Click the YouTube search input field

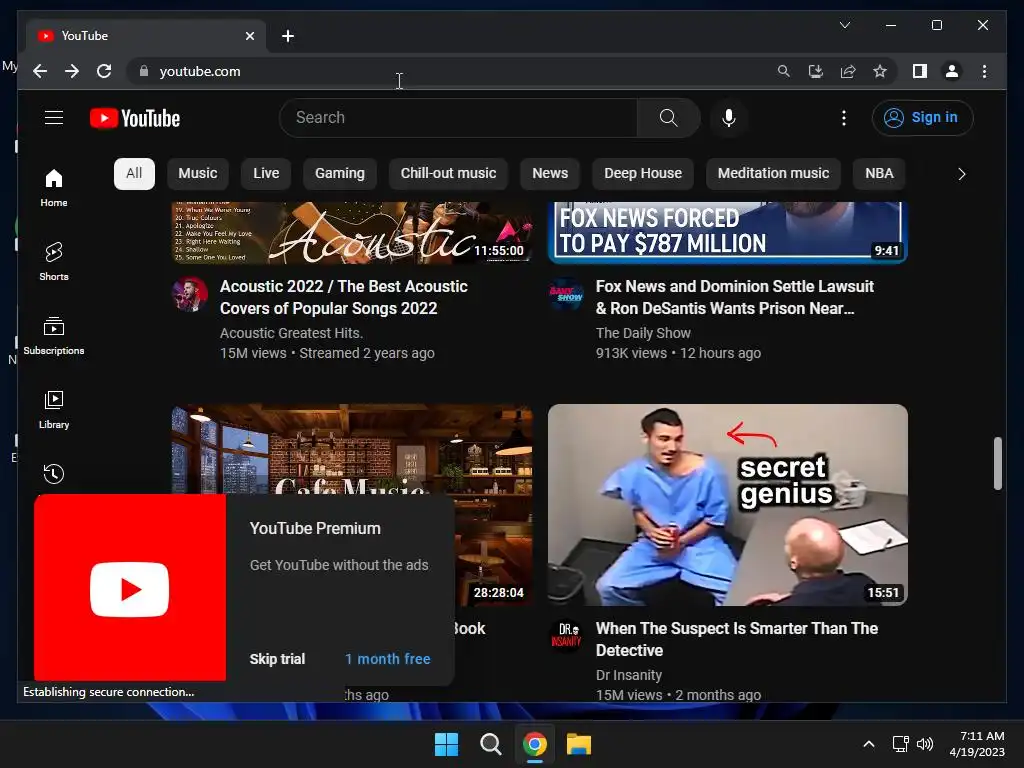coord(459,118)
